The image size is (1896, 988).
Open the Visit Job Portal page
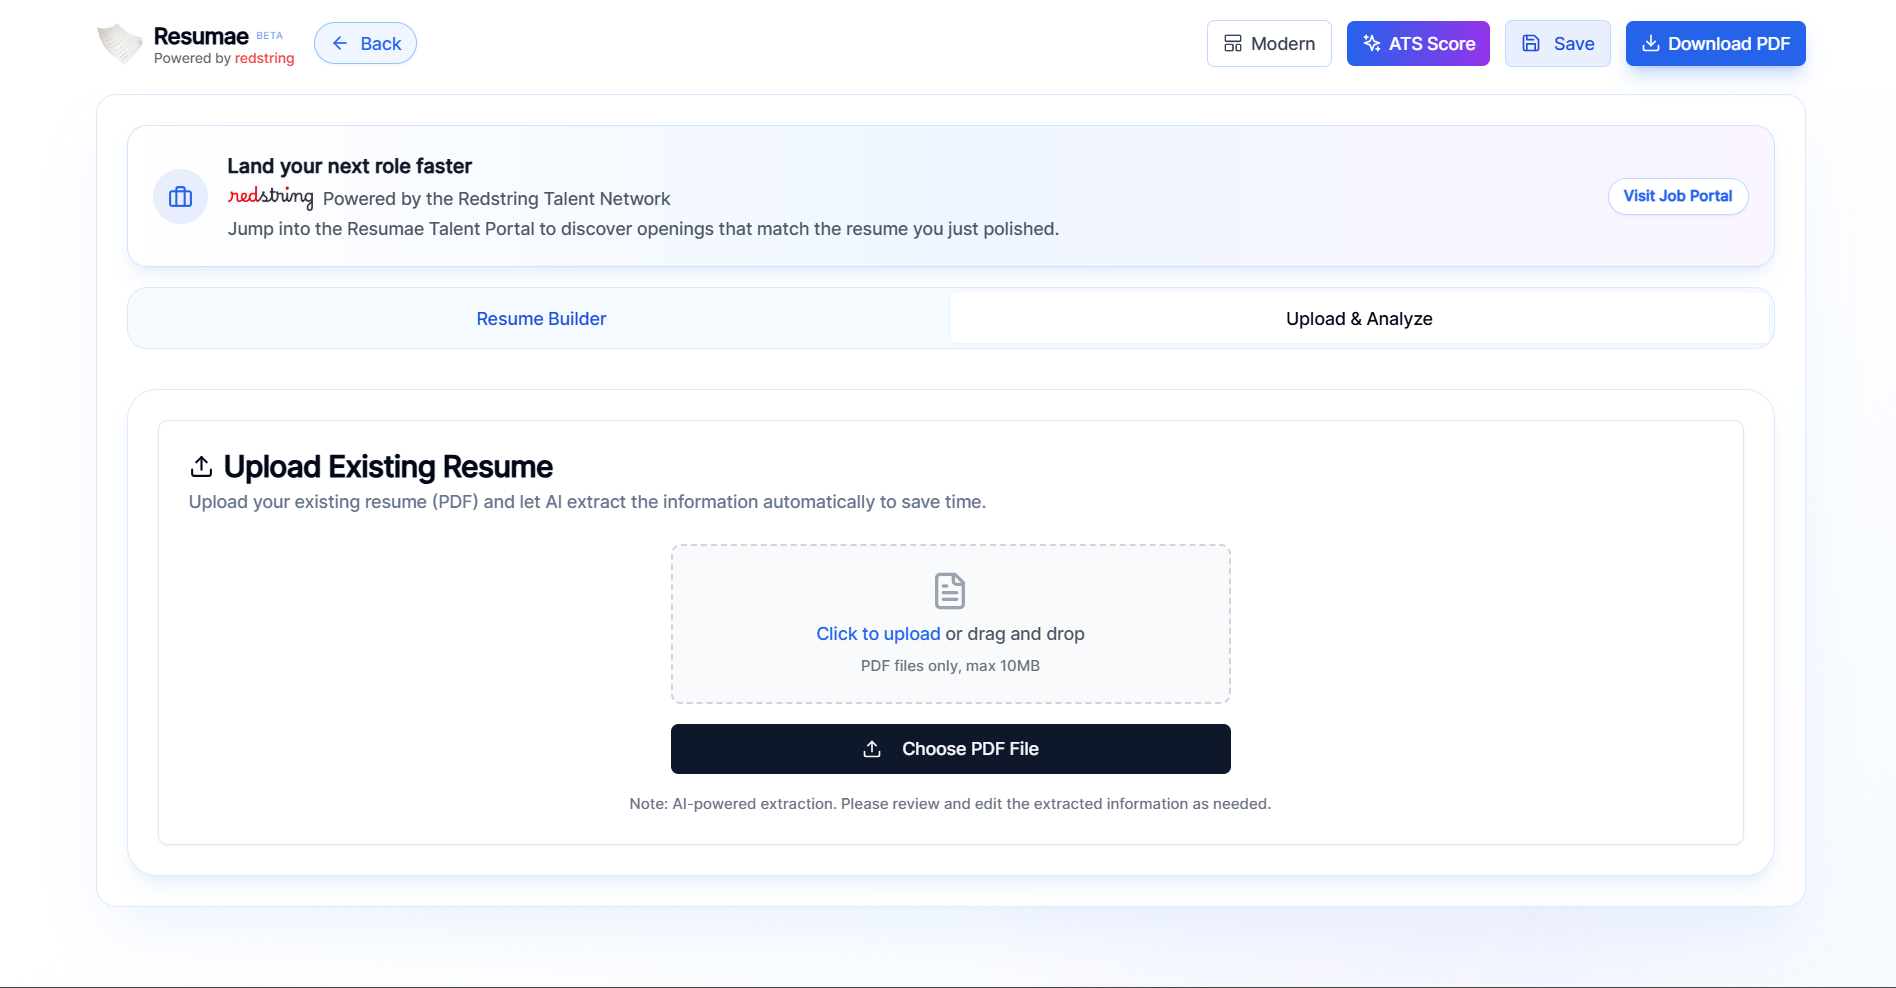1677,196
